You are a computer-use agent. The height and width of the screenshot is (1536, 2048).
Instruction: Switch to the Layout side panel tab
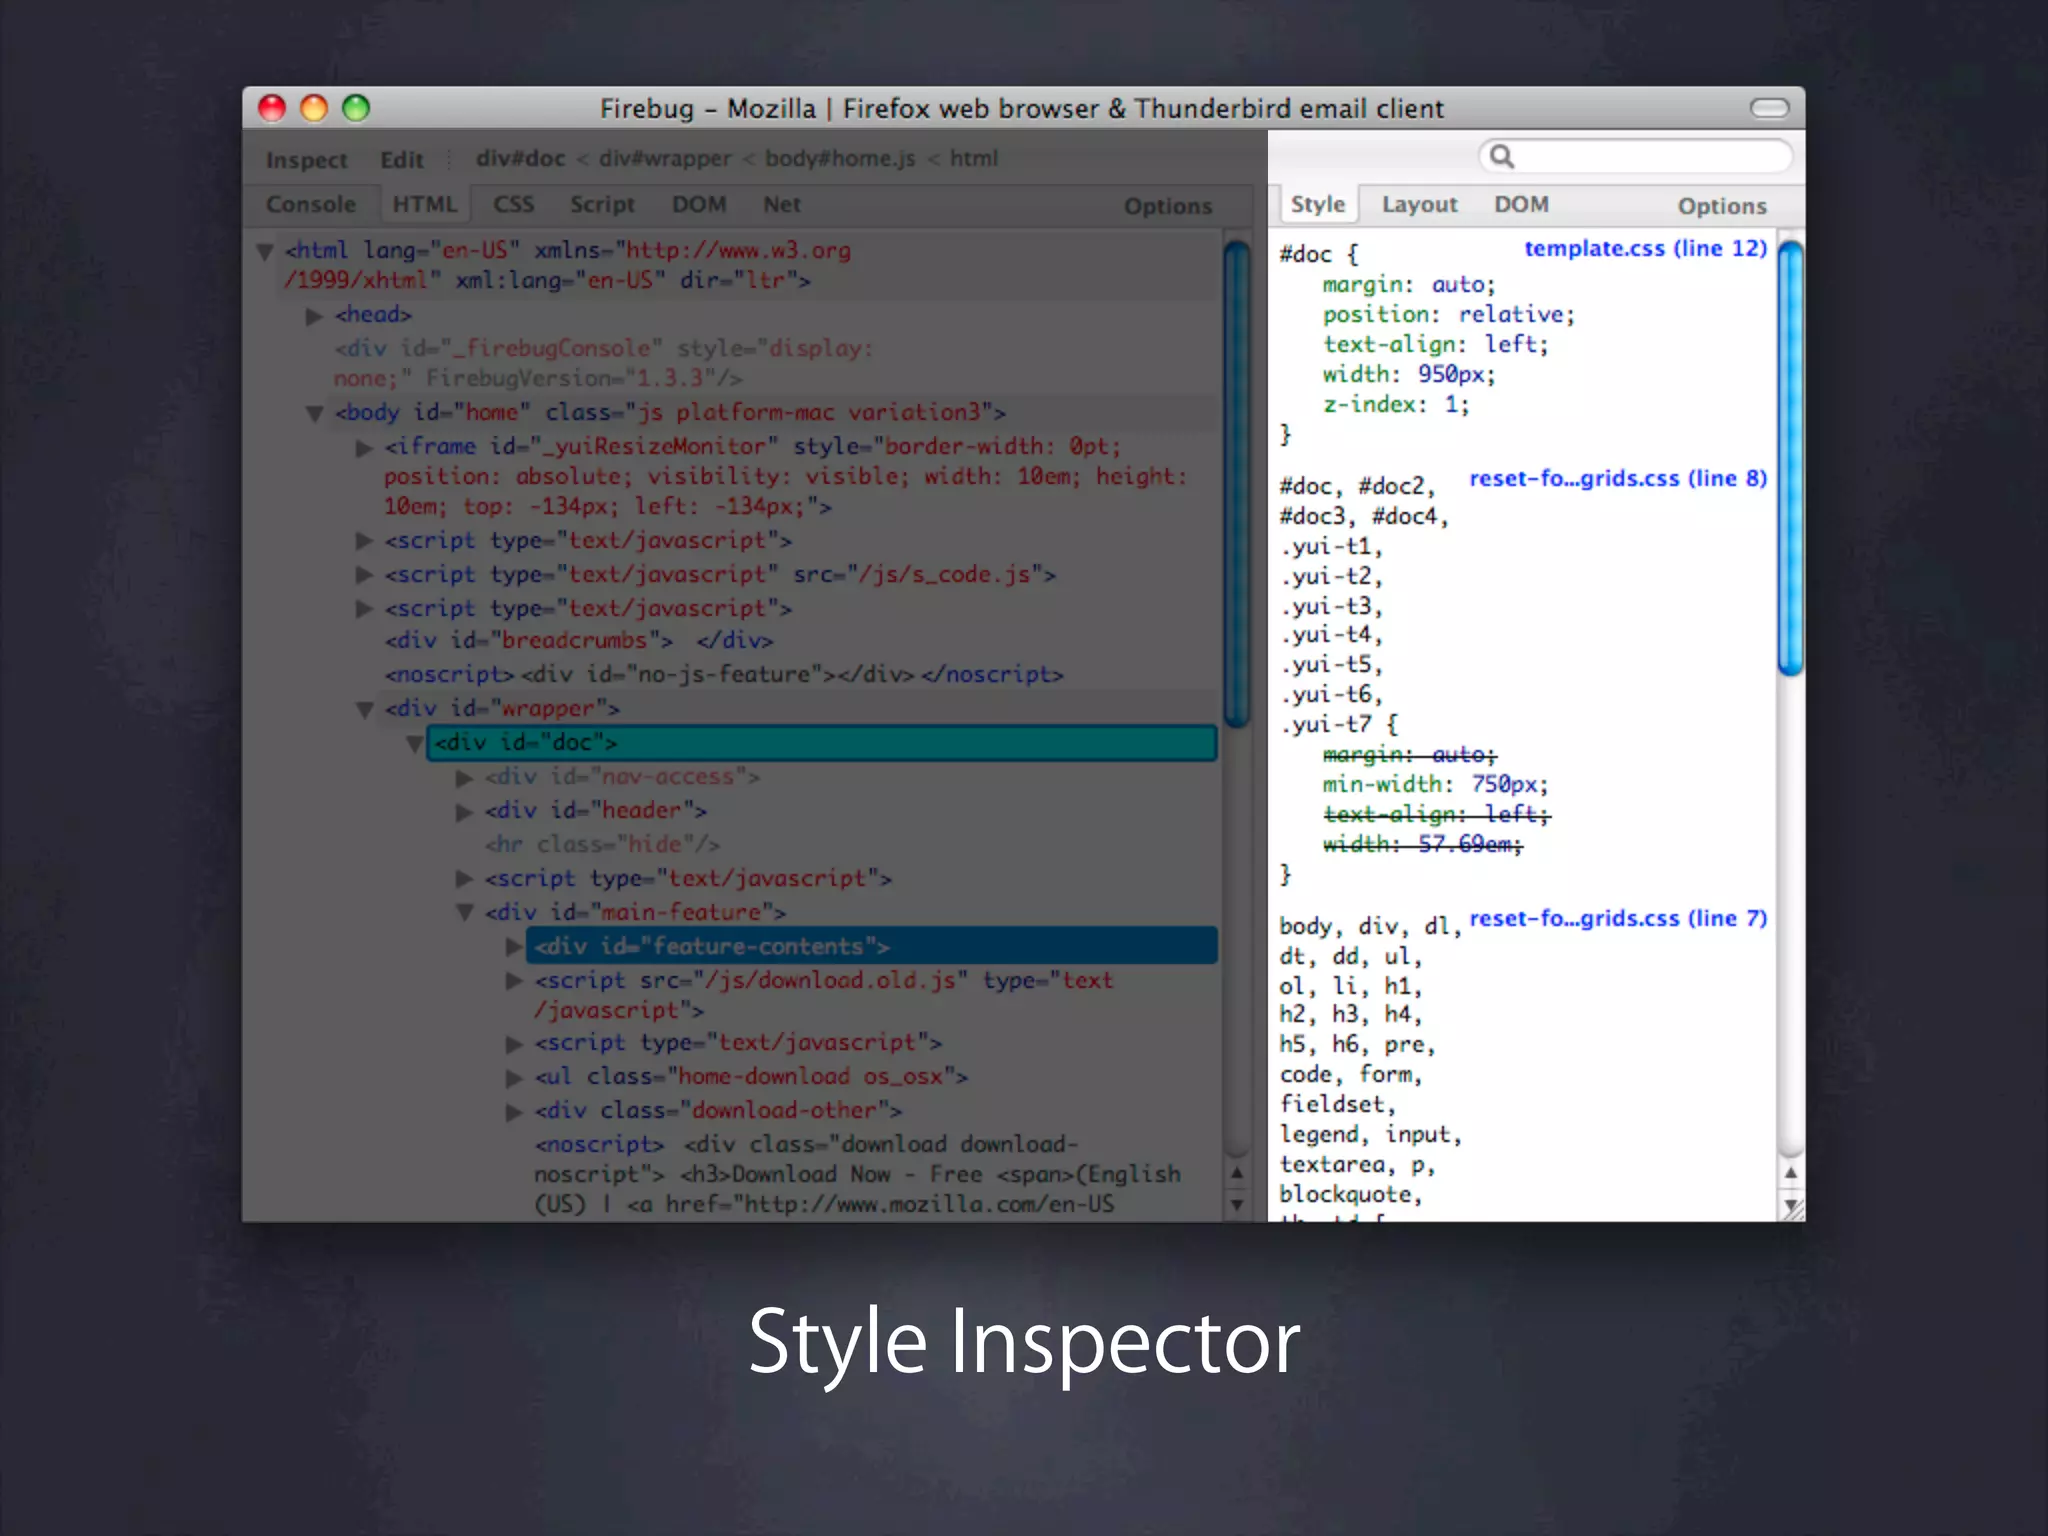(x=1420, y=204)
